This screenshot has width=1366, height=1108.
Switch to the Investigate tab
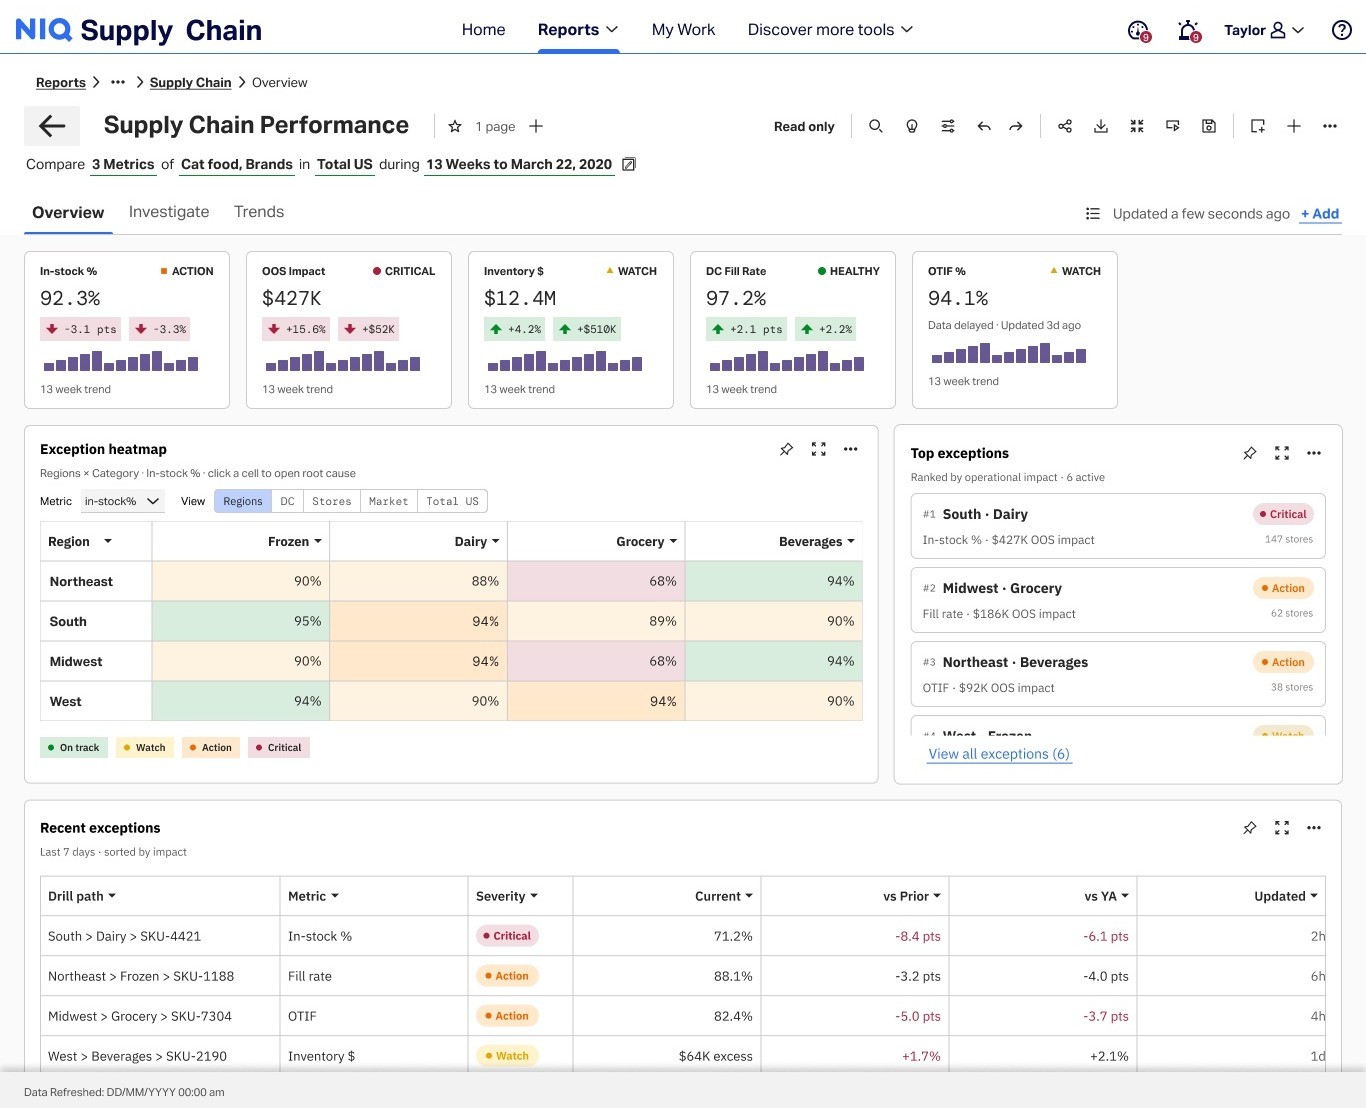(x=169, y=212)
